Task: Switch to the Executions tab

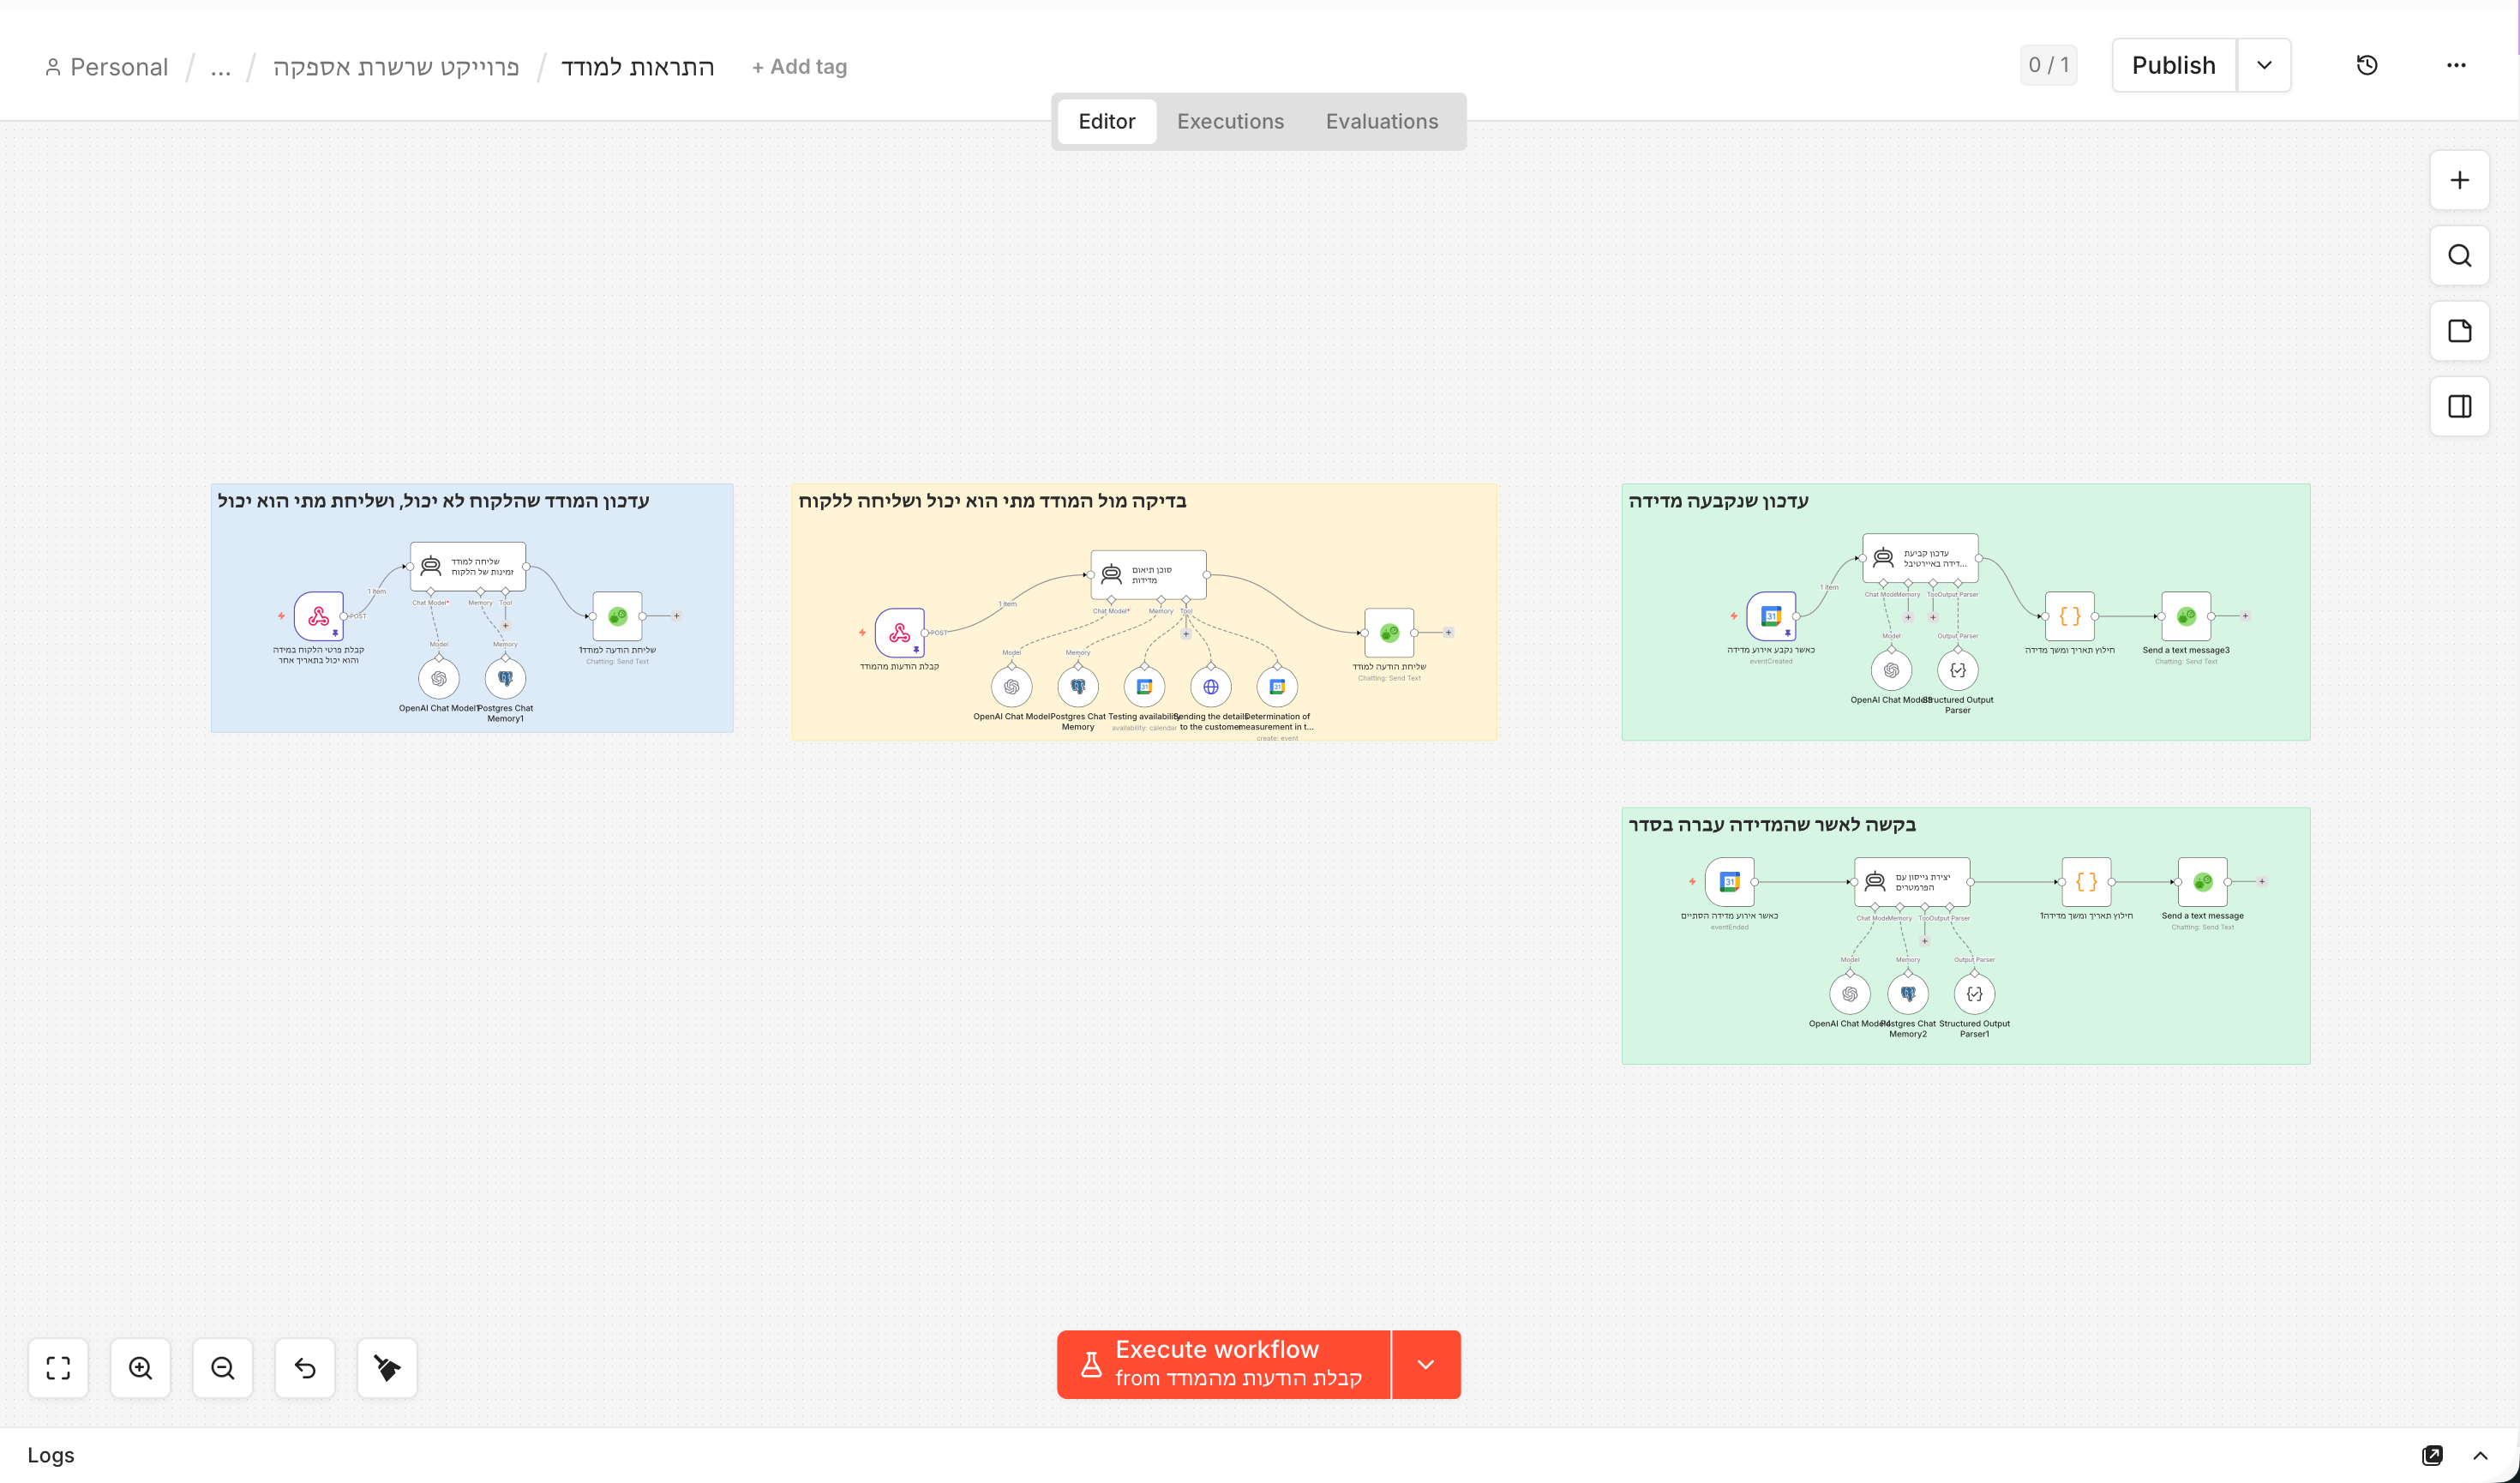Action: tap(1230, 121)
